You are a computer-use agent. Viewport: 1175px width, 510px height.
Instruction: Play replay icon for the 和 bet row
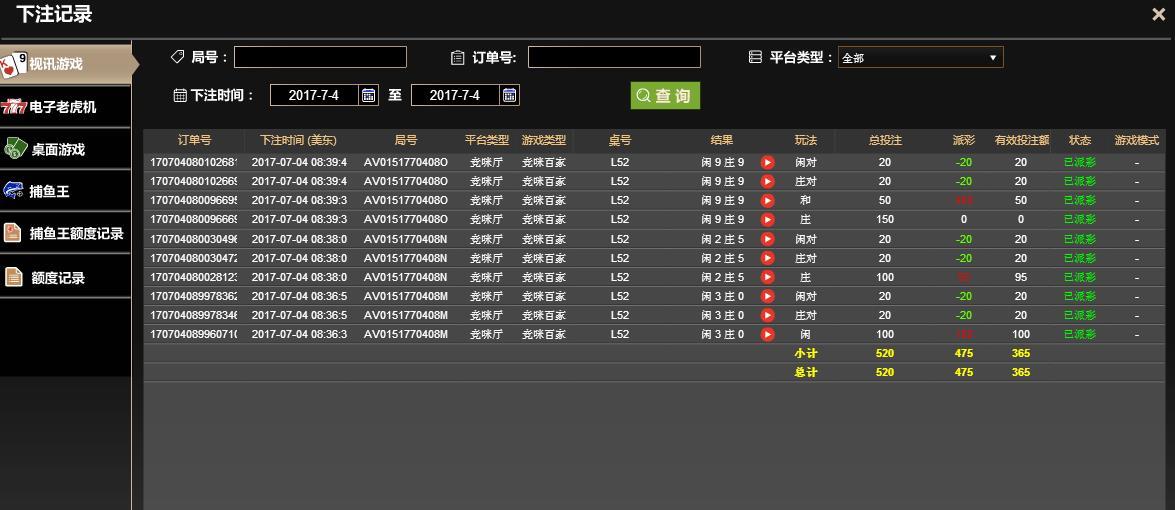click(767, 200)
